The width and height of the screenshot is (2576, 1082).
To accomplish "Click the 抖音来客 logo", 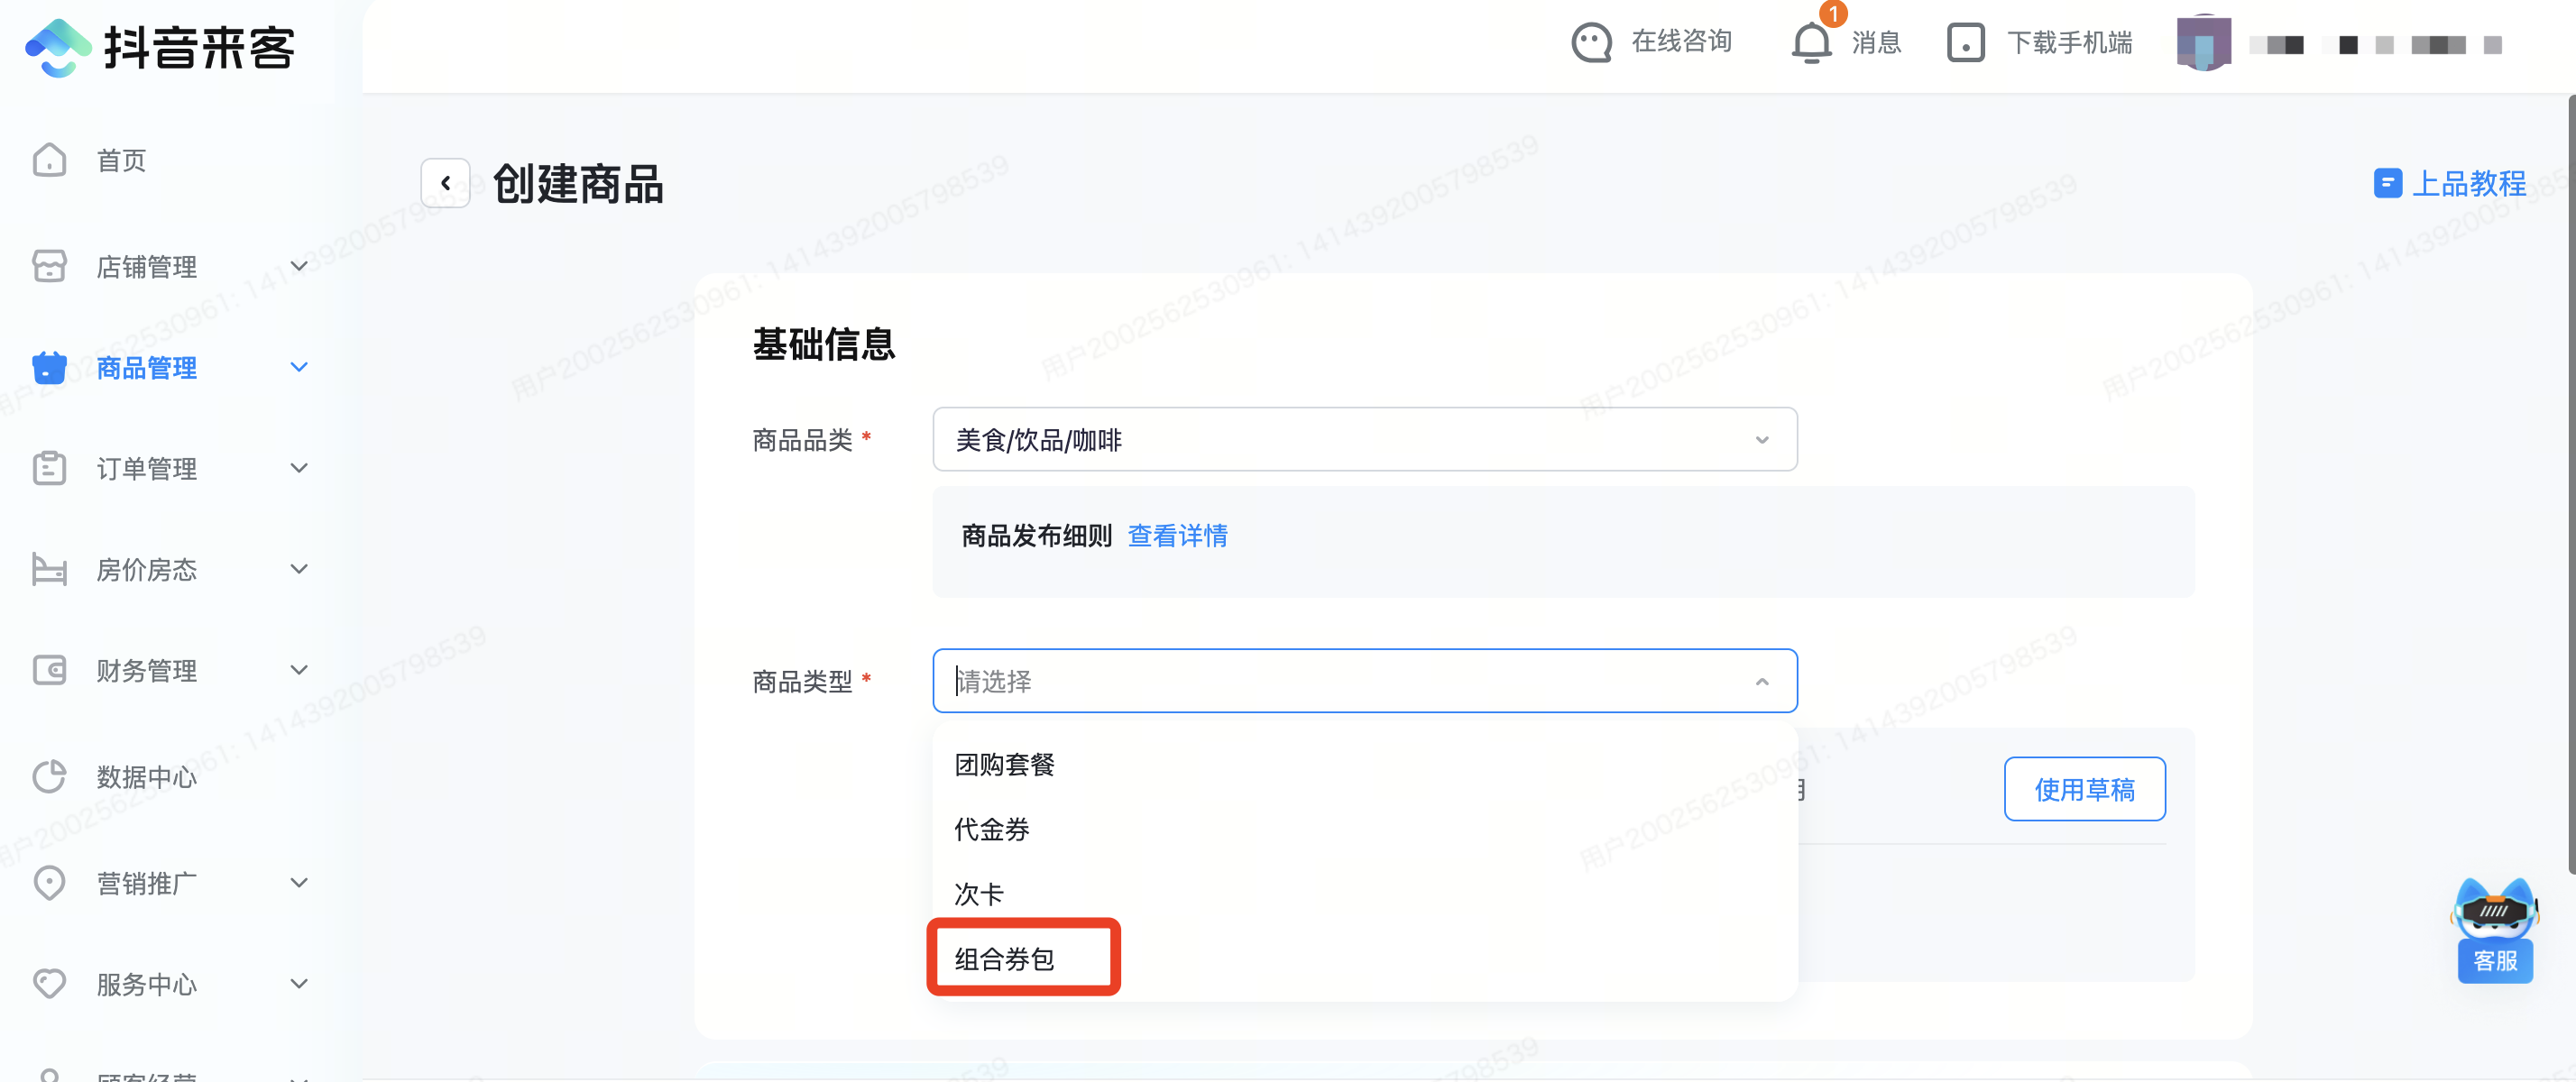I will (x=160, y=47).
